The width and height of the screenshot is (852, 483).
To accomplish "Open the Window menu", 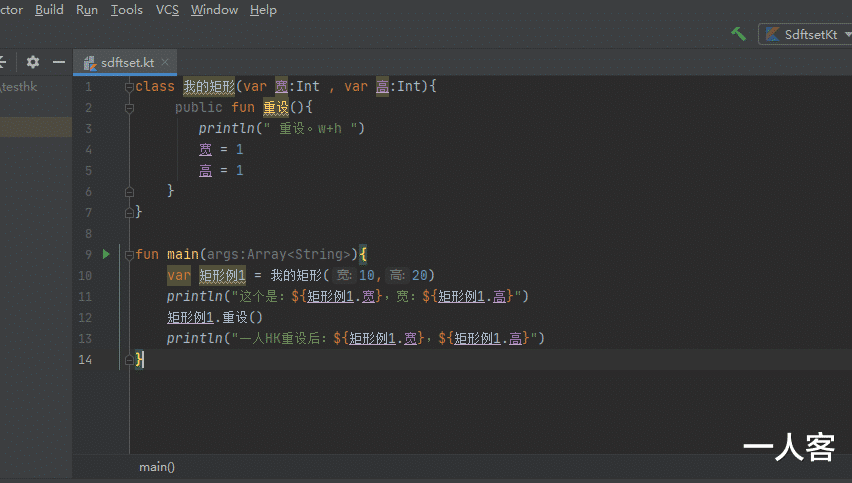I will point(214,10).
